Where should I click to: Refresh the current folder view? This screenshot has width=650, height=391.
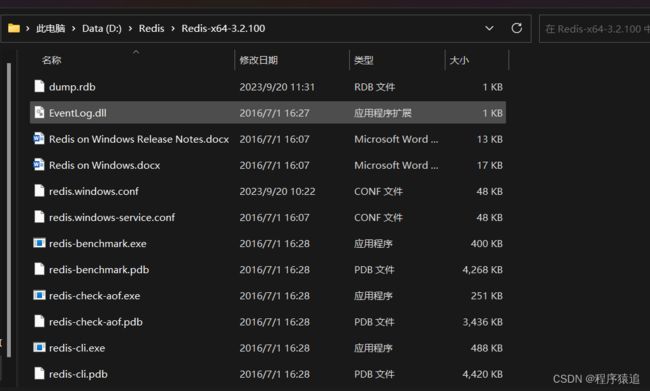click(x=517, y=28)
